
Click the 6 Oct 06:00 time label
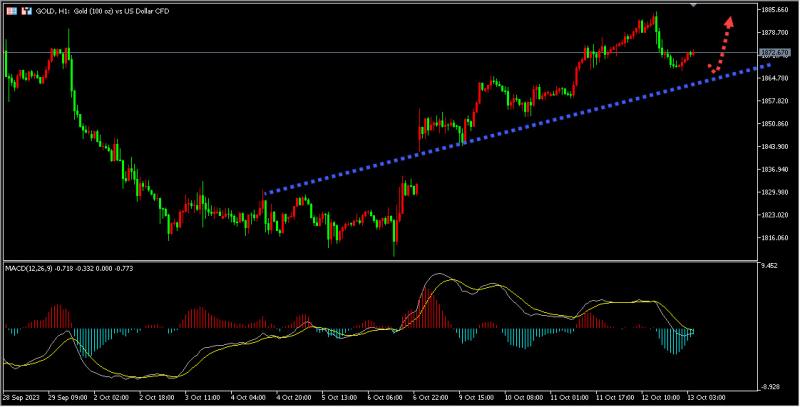[385, 397]
